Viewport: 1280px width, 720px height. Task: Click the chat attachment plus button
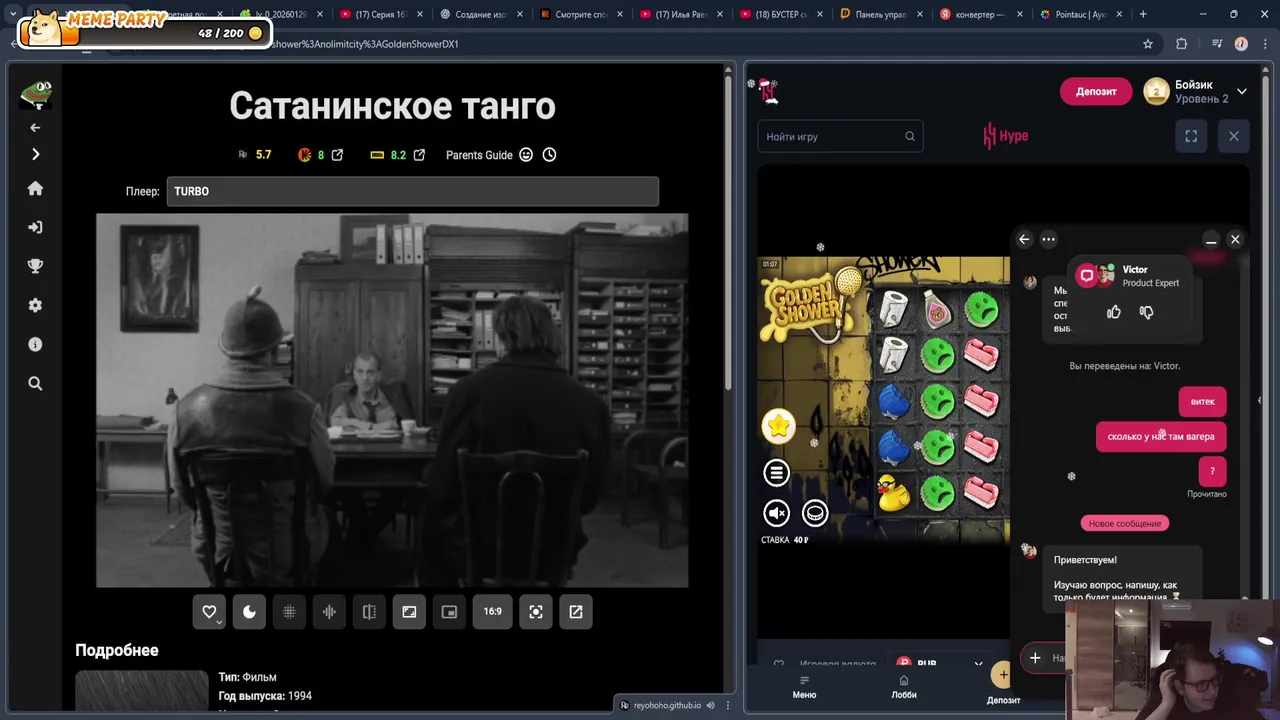coord(1035,657)
